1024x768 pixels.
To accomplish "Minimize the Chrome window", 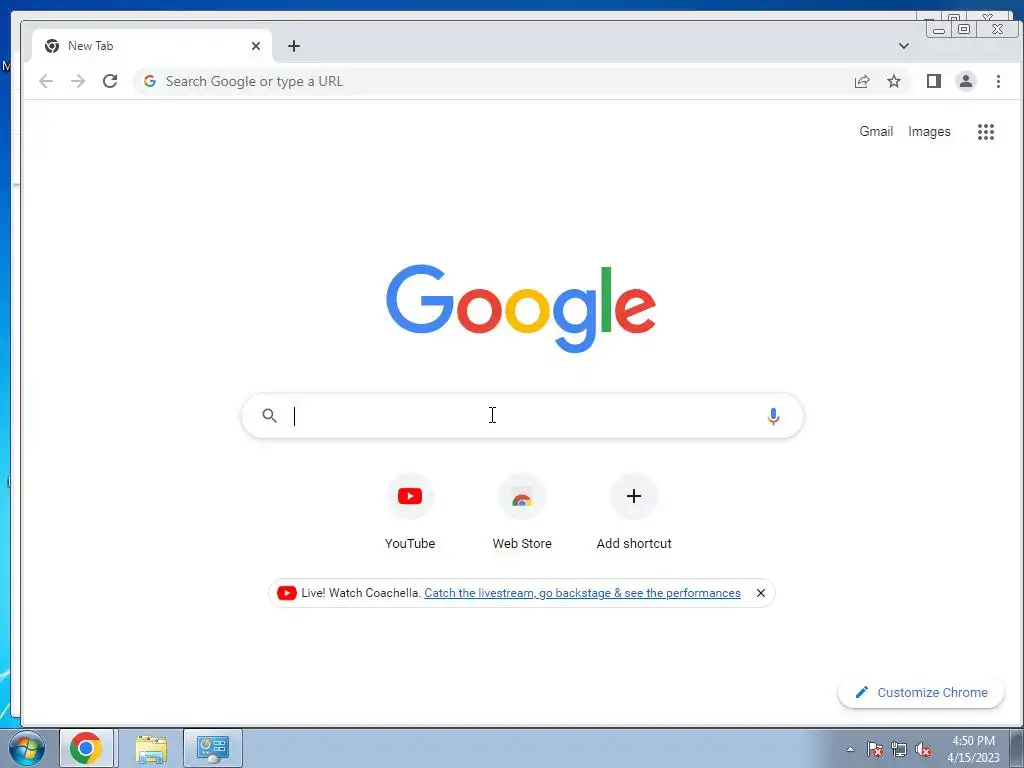I will [x=939, y=29].
